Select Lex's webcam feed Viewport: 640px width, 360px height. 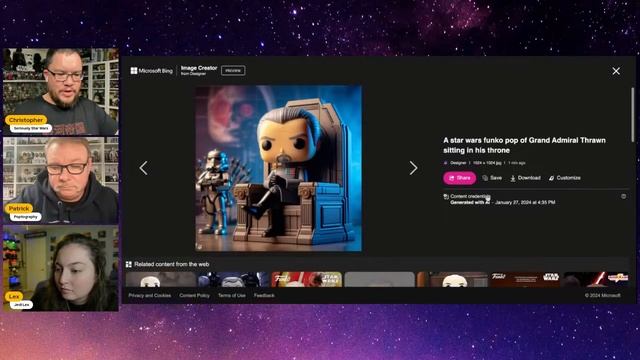pyautogui.click(x=61, y=269)
